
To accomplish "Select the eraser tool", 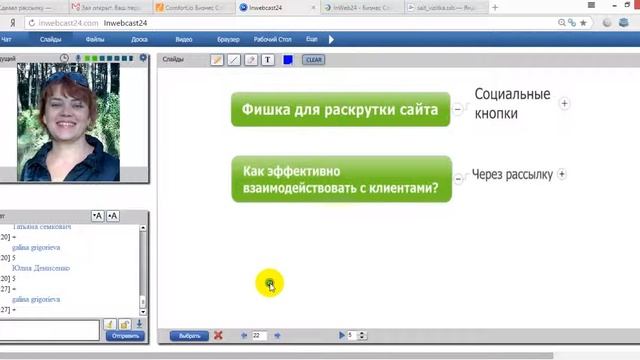I will pos(251,60).
